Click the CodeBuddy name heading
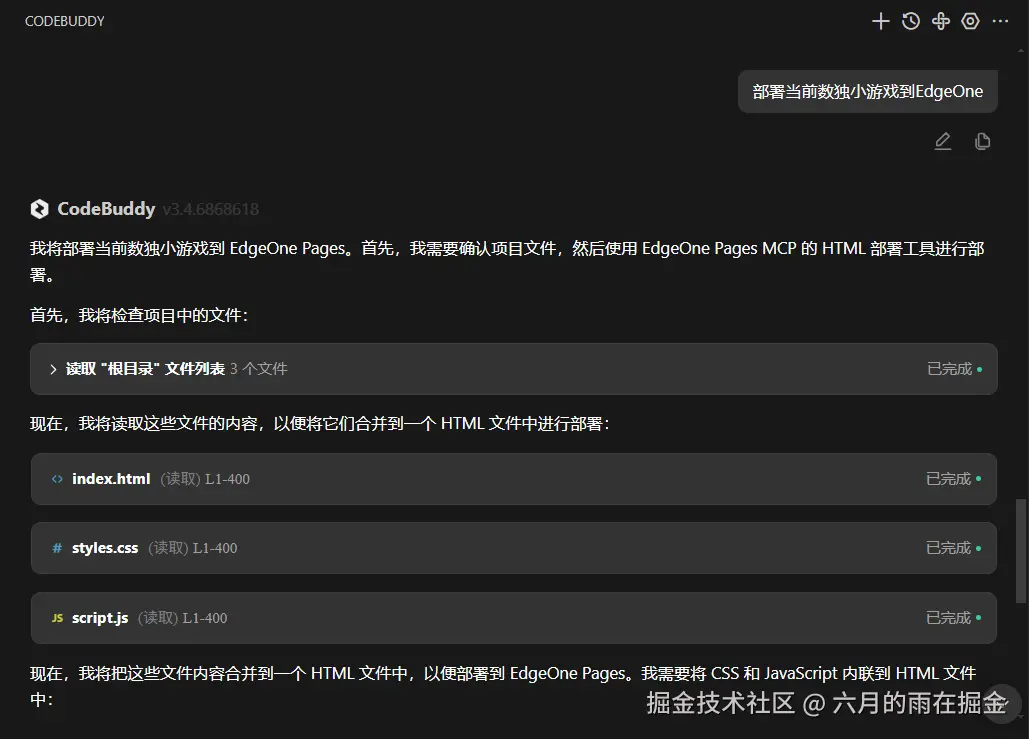1029x739 pixels. (x=106, y=209)
